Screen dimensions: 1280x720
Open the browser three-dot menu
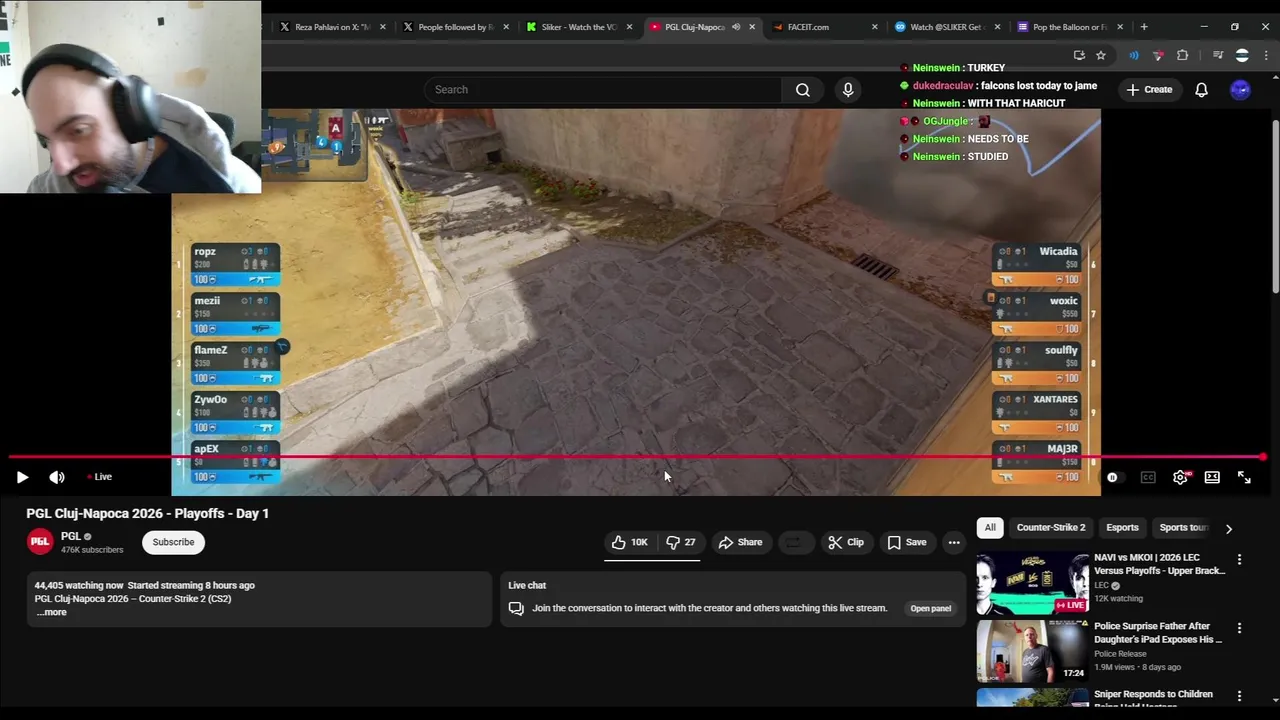pos(1267,55)
